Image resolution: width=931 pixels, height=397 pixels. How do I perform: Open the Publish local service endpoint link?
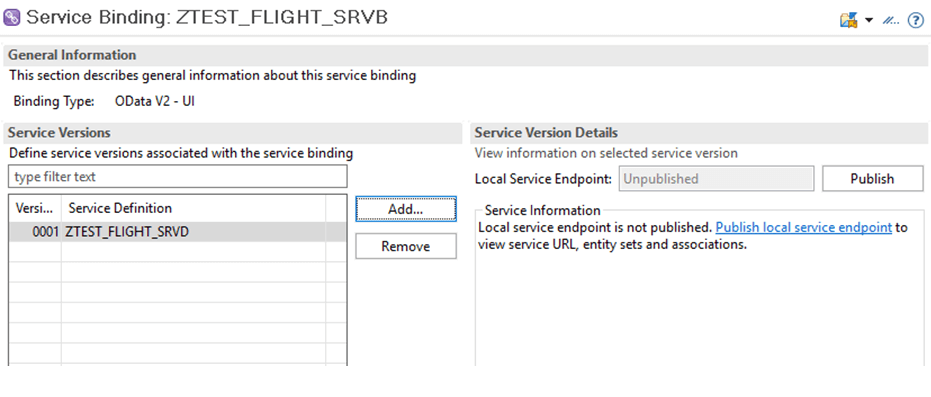click(x=804, y=227)
